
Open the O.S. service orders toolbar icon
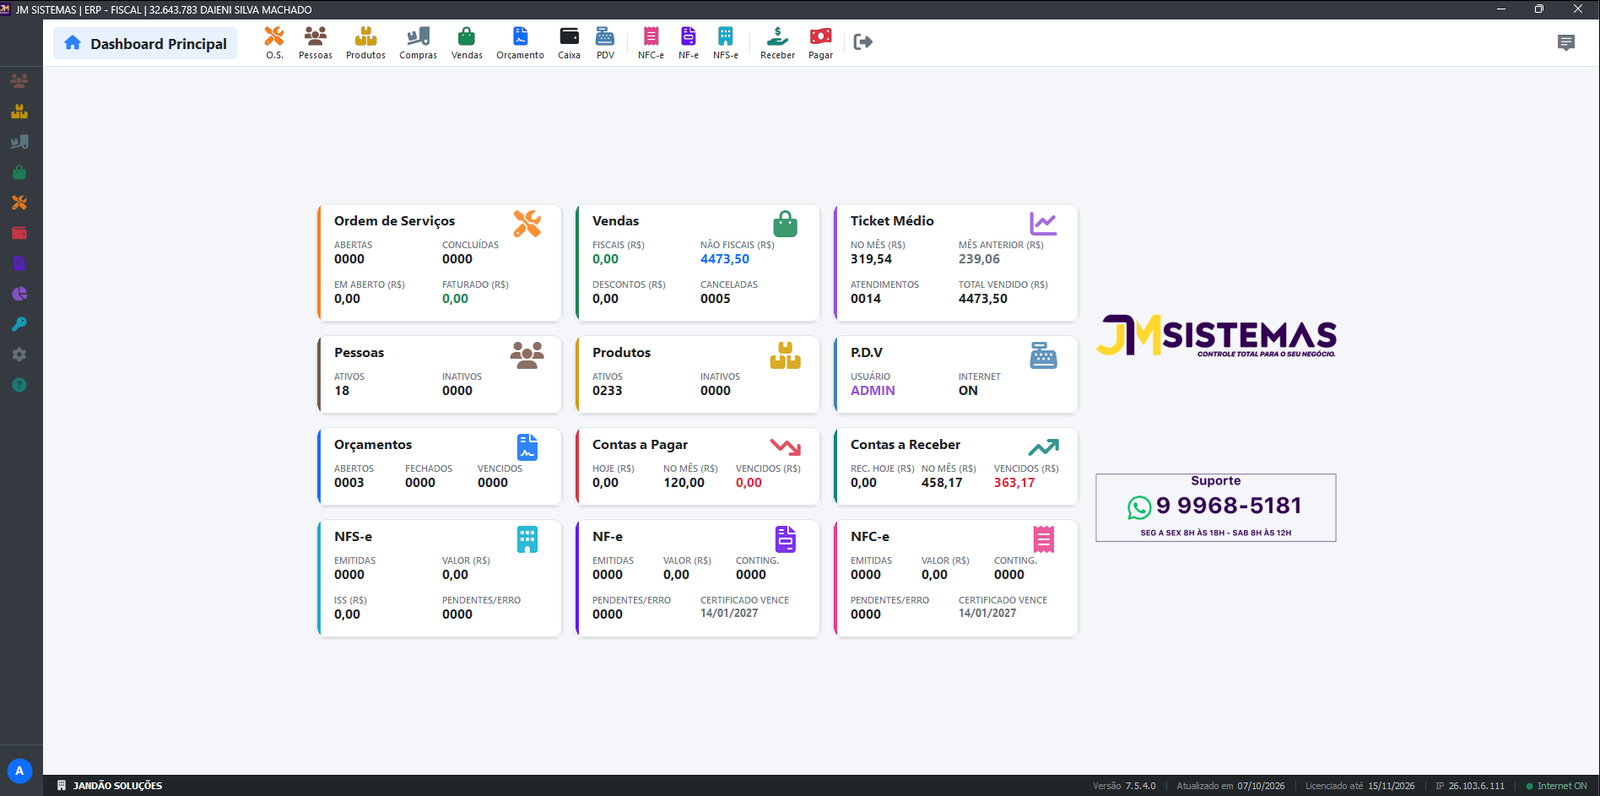tap(274, 42)
